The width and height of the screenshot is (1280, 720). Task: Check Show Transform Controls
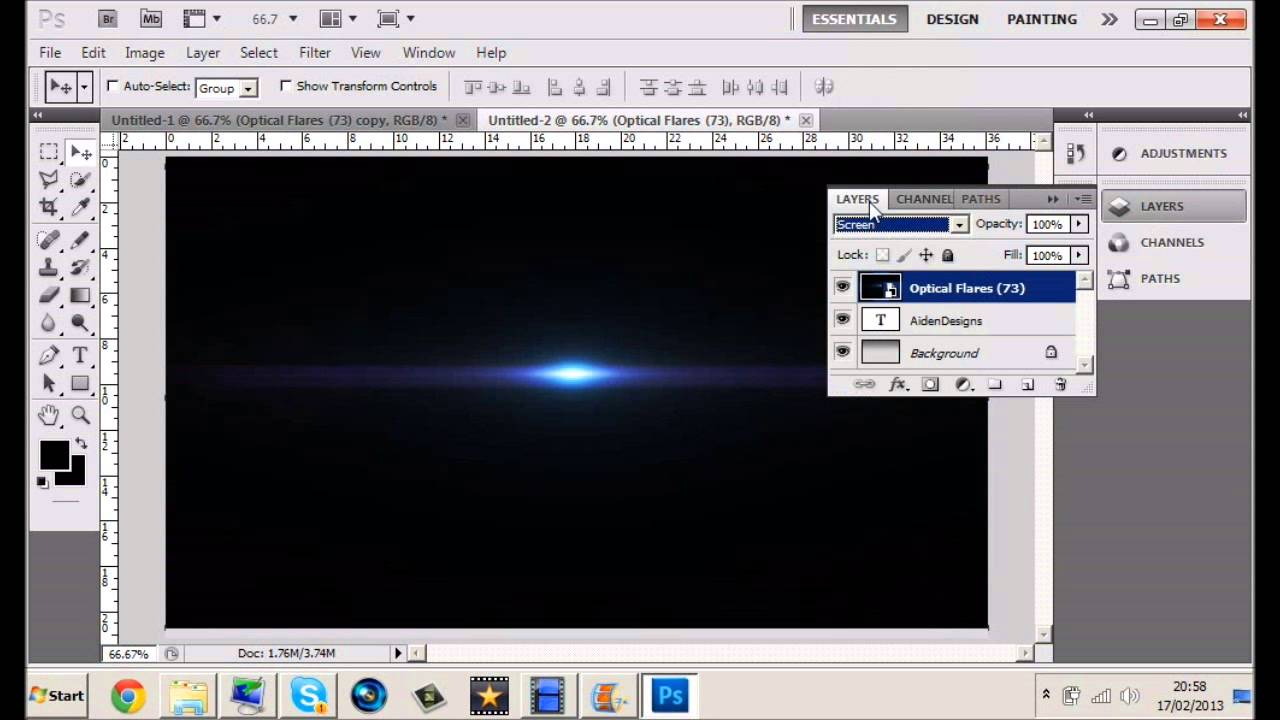[x=286, y=86]
